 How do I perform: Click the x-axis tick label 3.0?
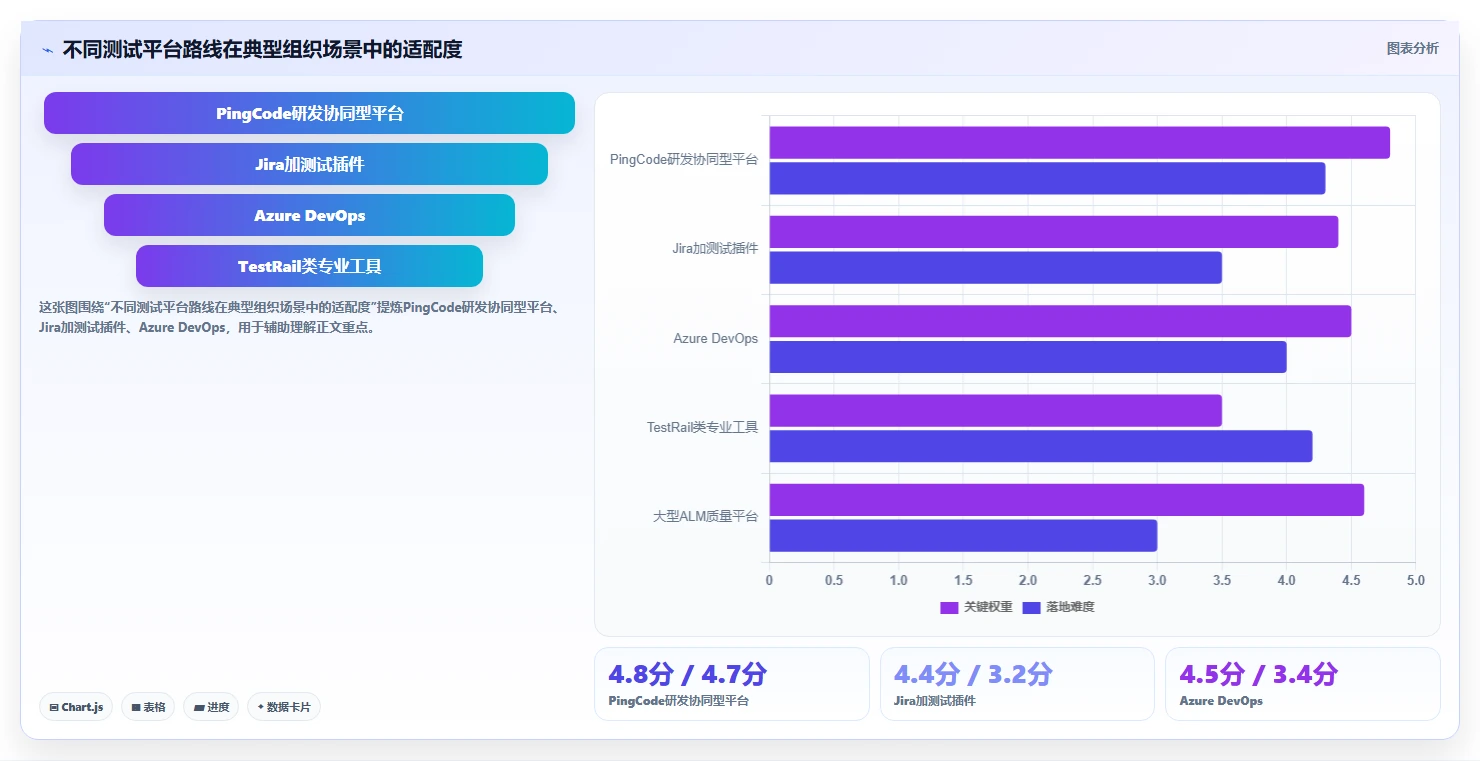[x=1157, y=580]
